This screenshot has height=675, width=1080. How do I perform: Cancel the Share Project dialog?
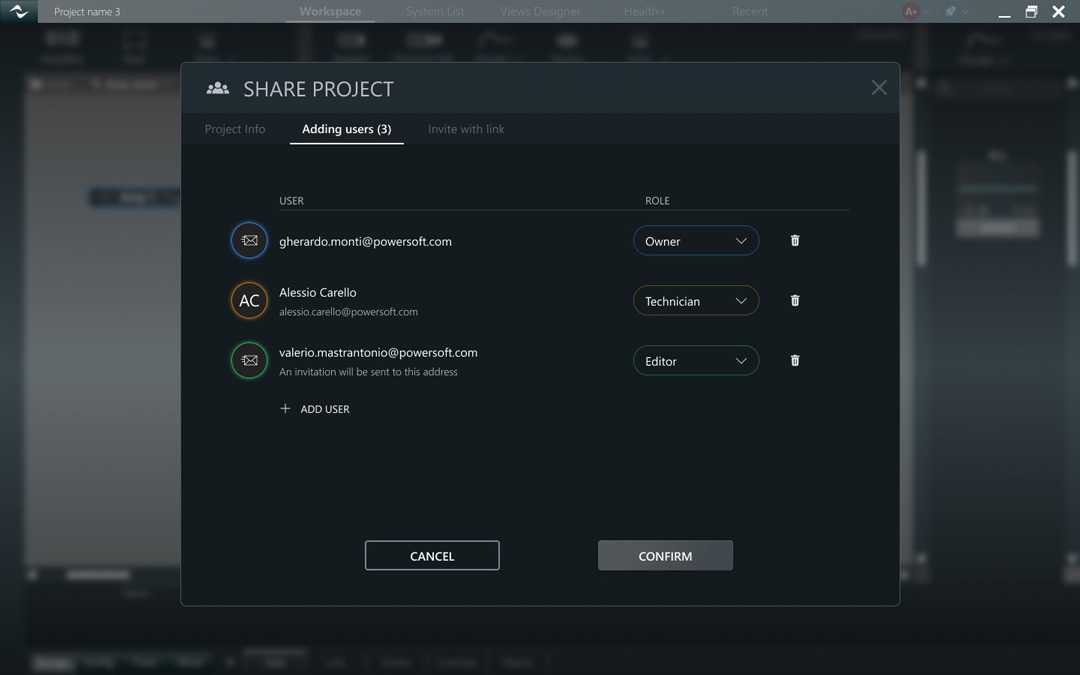coord(432,555)
